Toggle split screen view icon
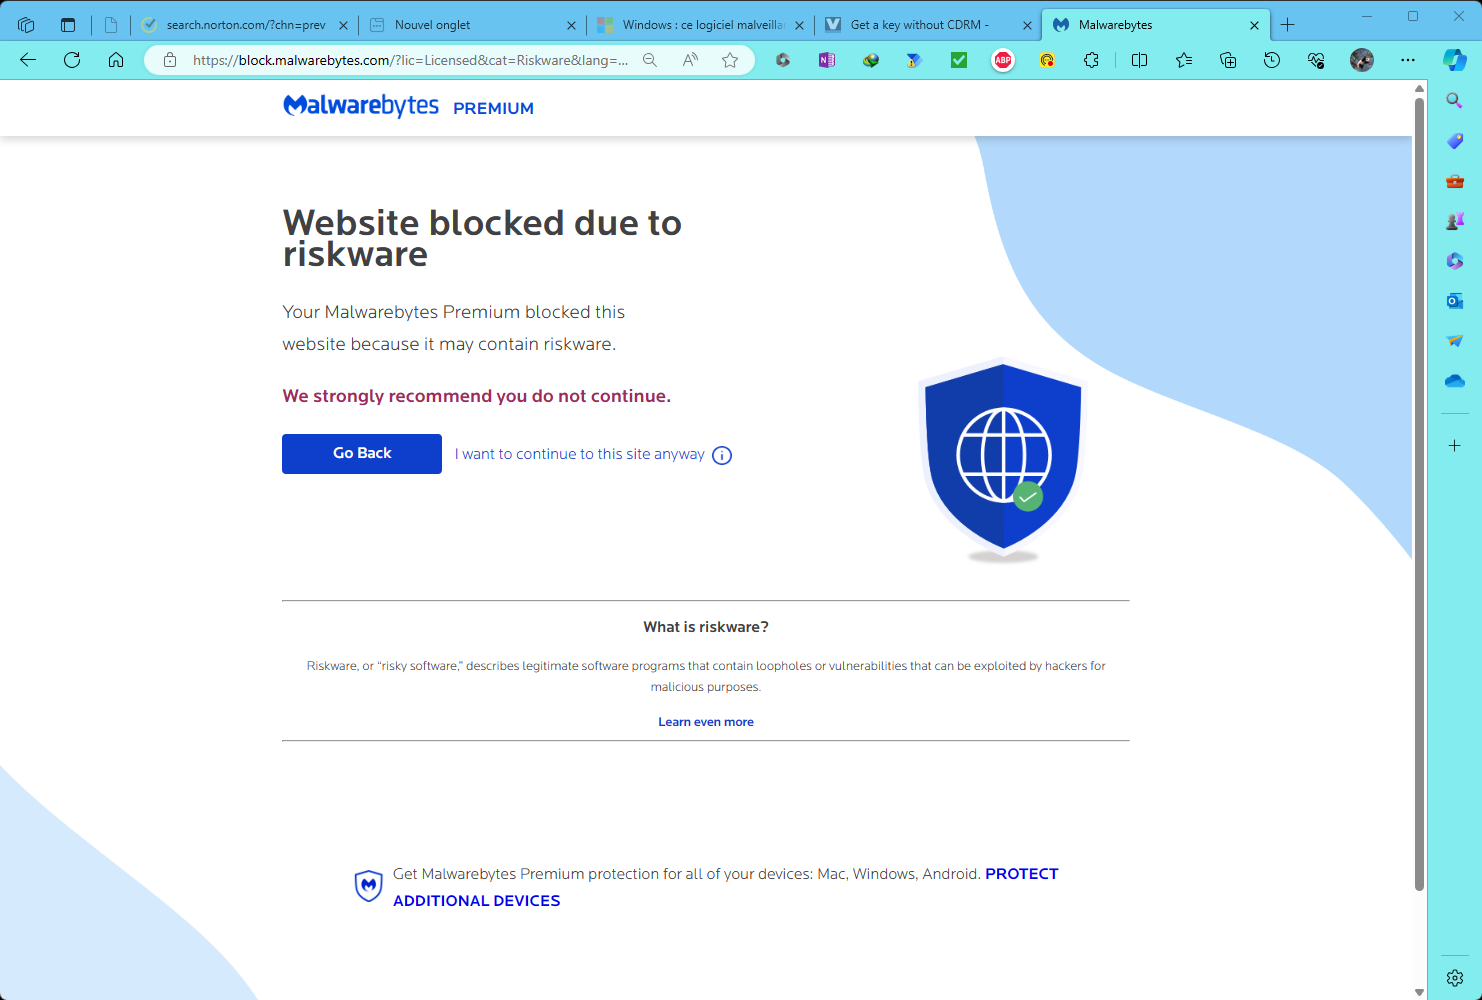 [x=1139, y=60]
